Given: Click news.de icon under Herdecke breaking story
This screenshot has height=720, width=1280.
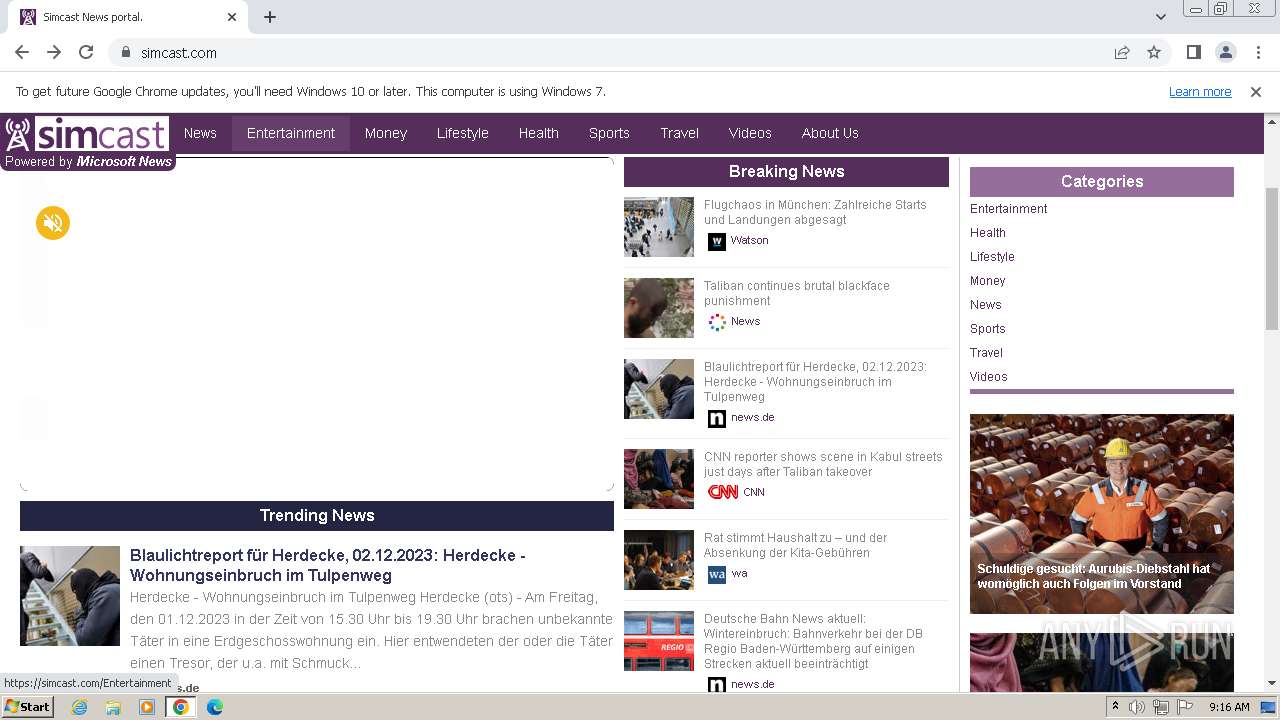Looking at the screenshot, I should point(716,418).
